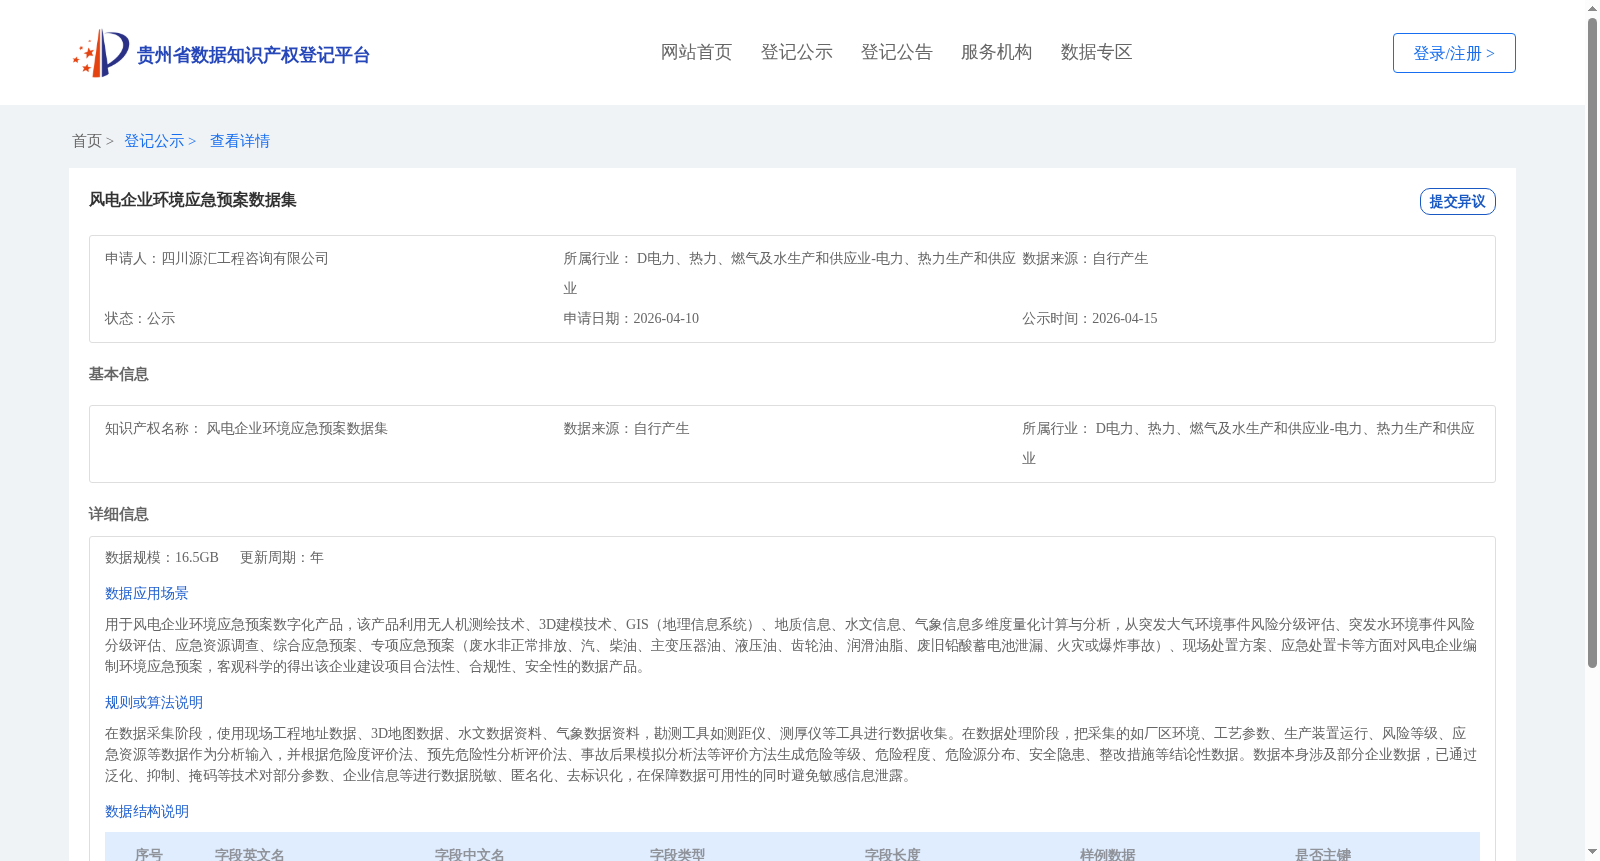
Task: Click the 是否主键 table column header
Action: (x=1323, y=854)
